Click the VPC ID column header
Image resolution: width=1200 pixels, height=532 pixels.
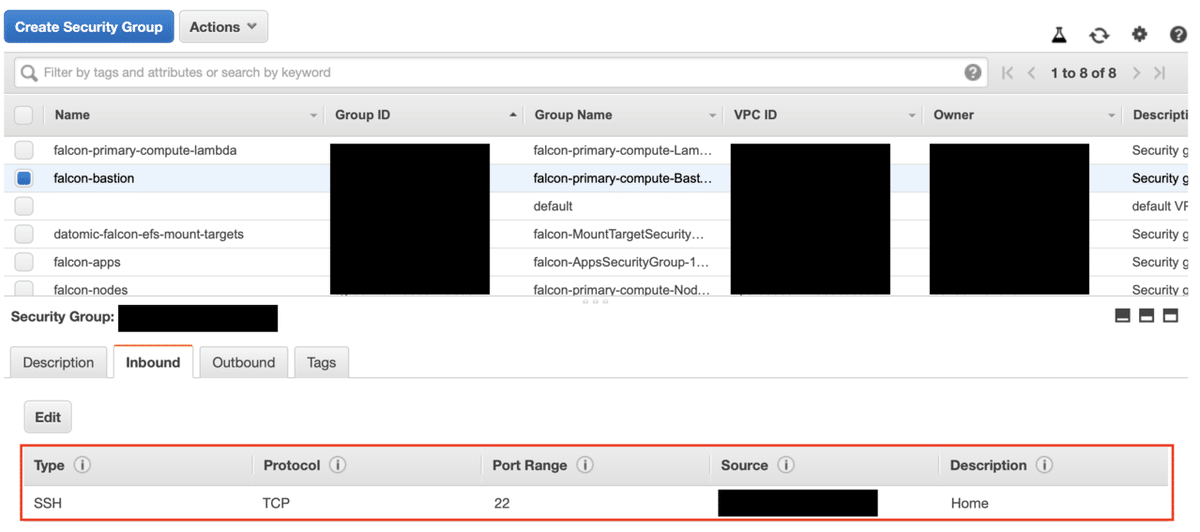click(755, 115)
